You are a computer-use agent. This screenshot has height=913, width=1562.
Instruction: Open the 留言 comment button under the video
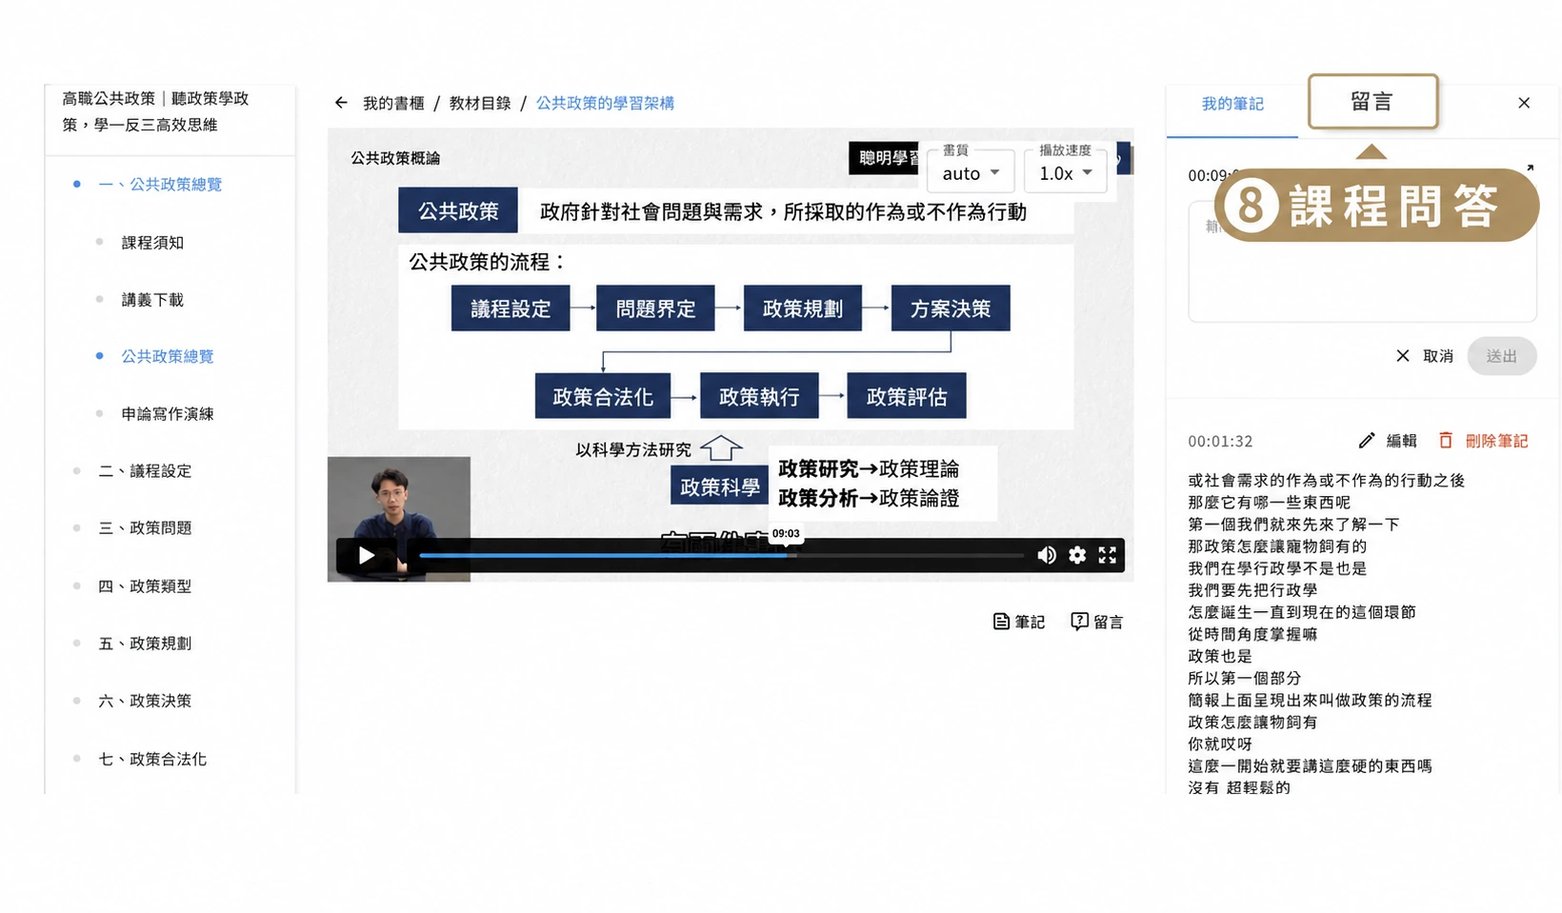tap(1097, 622)
